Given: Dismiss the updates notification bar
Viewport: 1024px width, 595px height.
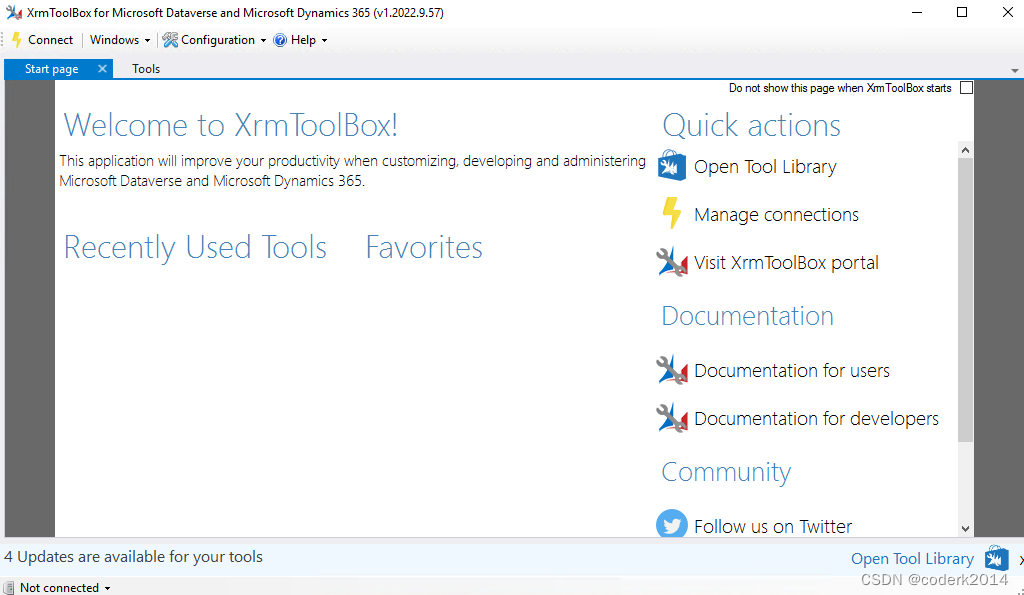Looking at the screenshot, I should 1021,560.
